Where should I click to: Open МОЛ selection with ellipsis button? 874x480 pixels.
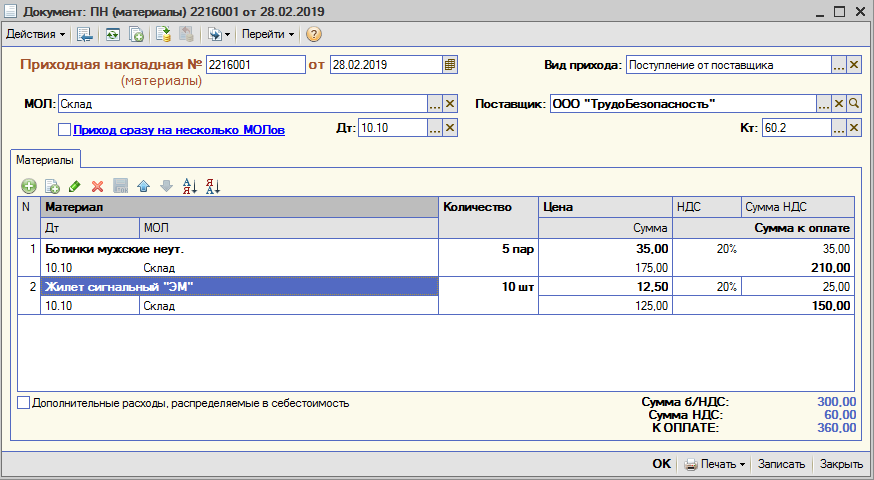click(435, 104)
